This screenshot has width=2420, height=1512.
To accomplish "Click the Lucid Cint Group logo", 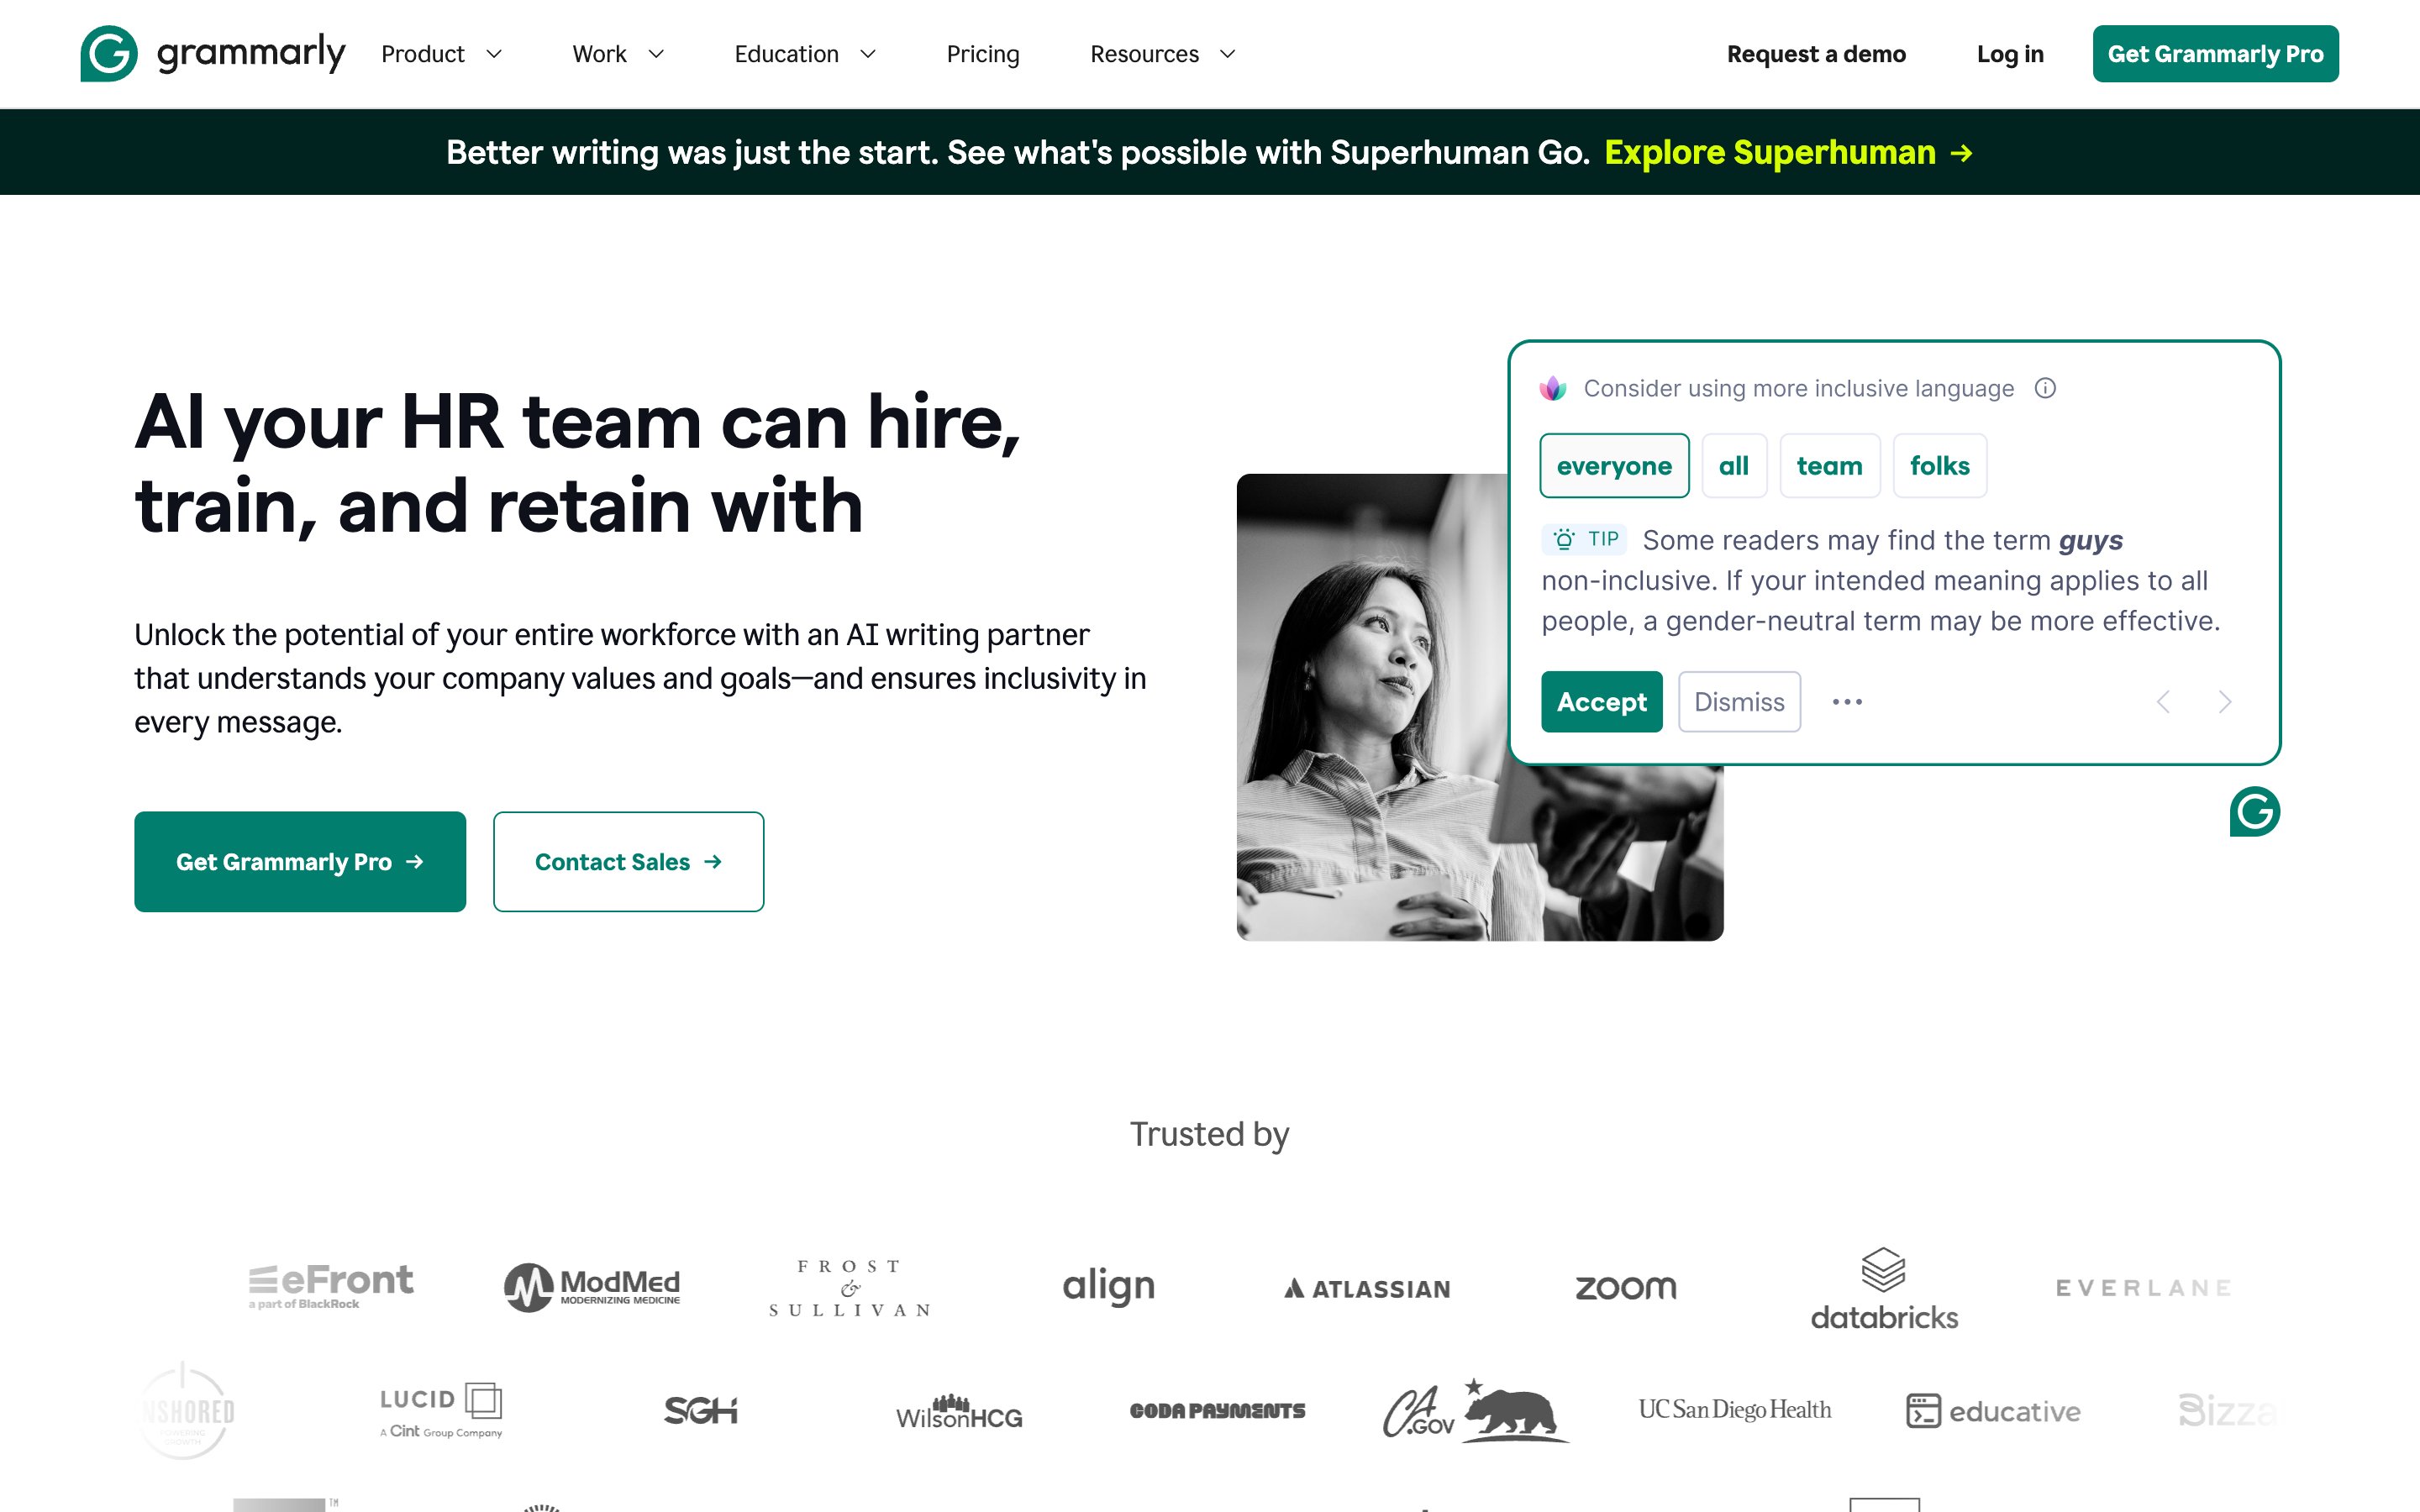I will pos(441,1410).
